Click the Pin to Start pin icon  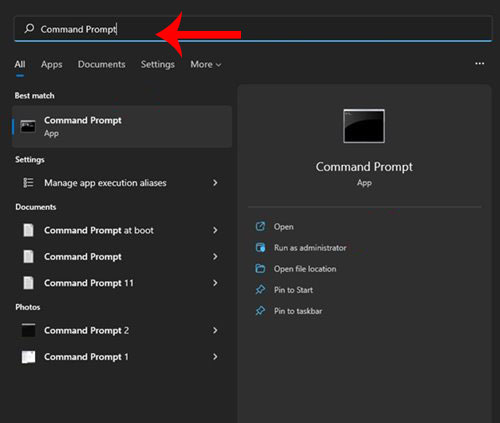tap(260, 289)
